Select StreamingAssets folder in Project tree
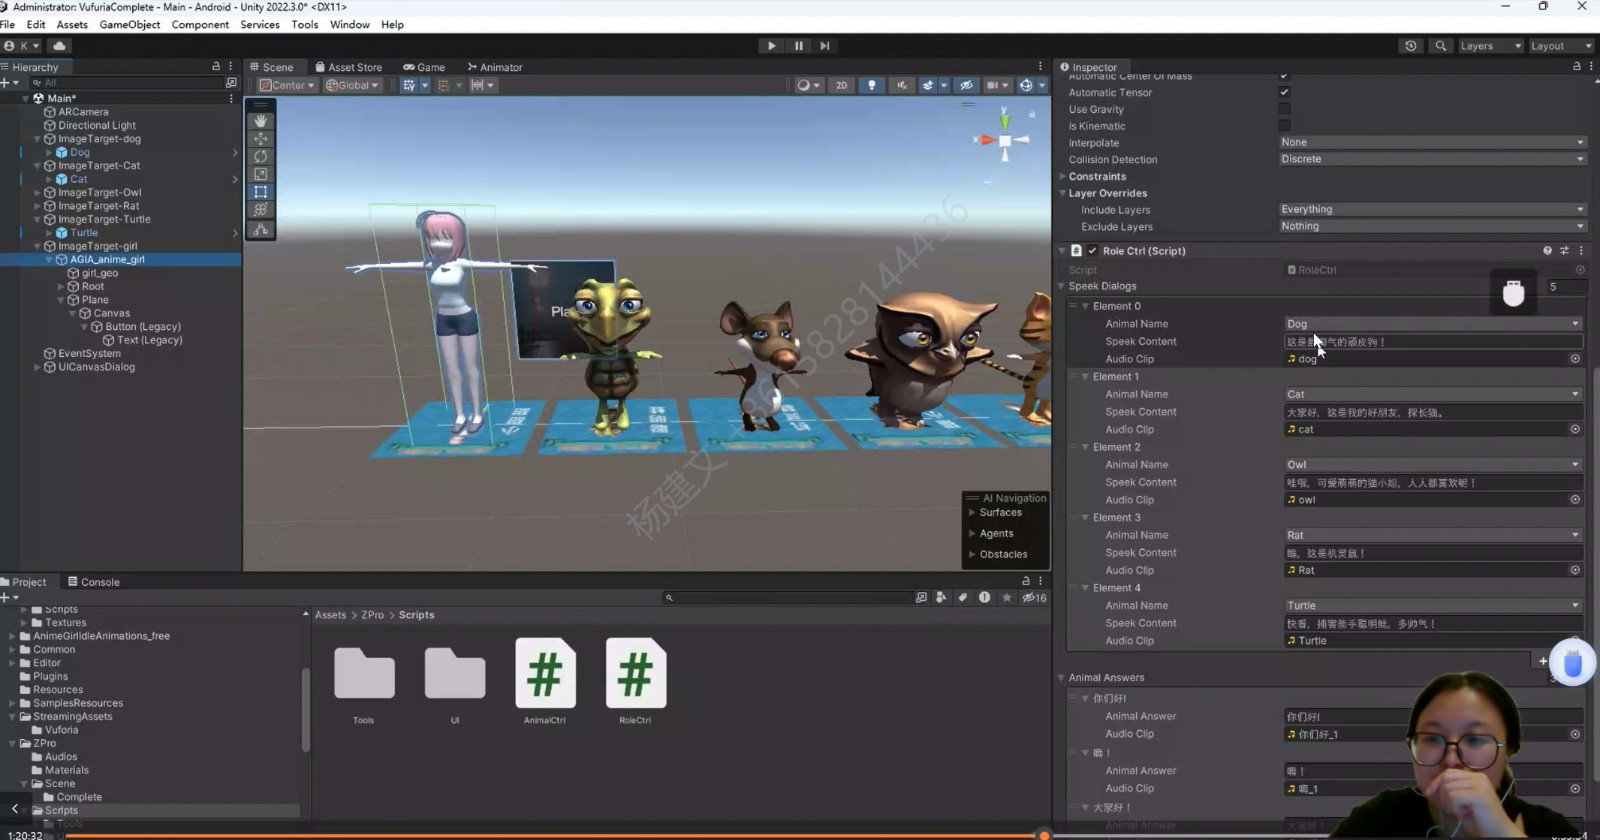The width and height of the screenshot is (1600, 840). (x=73, y=717)
